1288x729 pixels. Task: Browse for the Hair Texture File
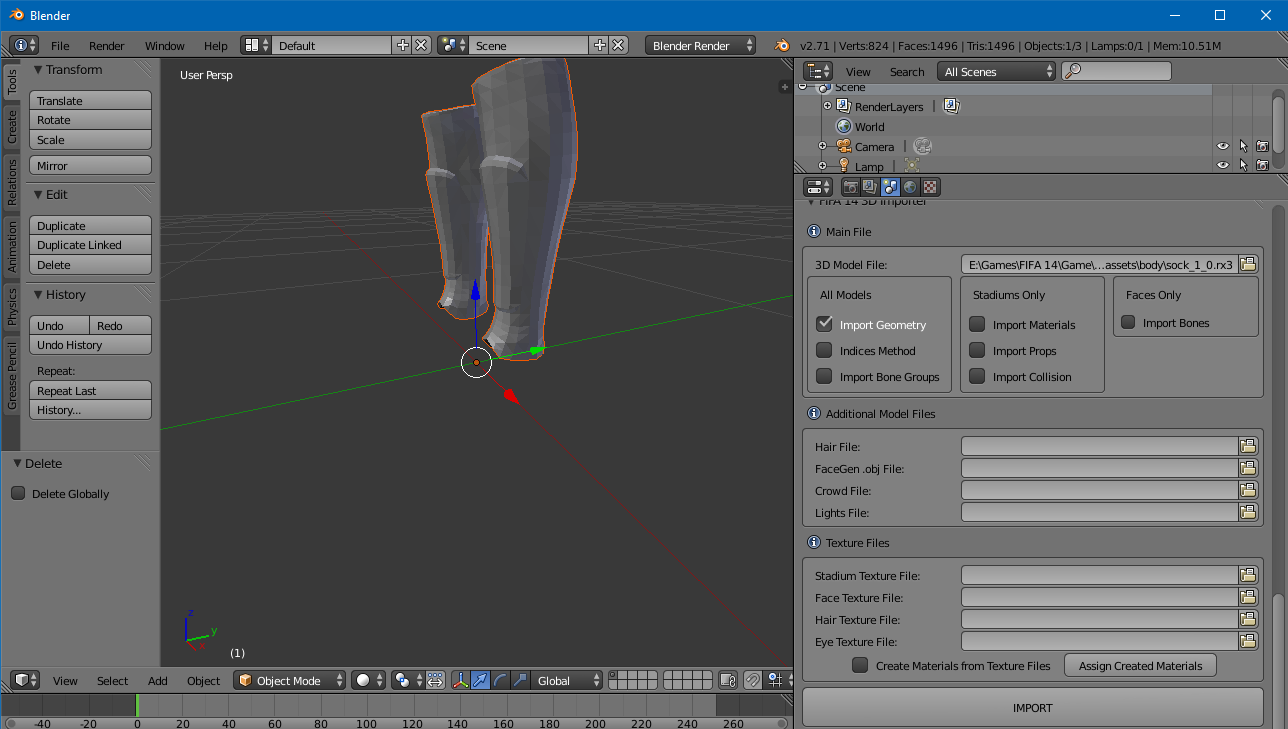point(1248,619)
